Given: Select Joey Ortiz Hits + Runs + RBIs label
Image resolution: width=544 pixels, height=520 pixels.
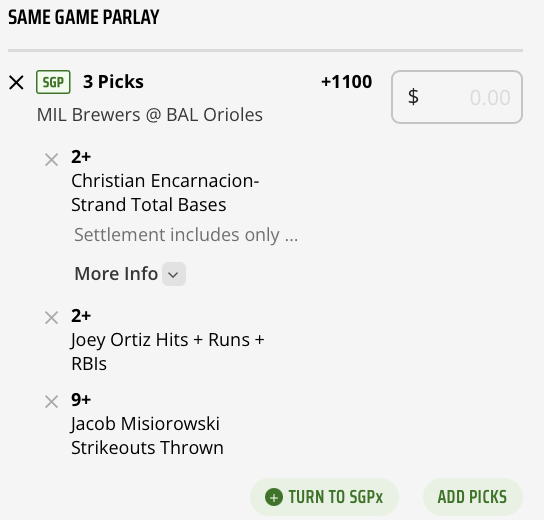Looking at the screenshot, I should [x=168, y=351].
